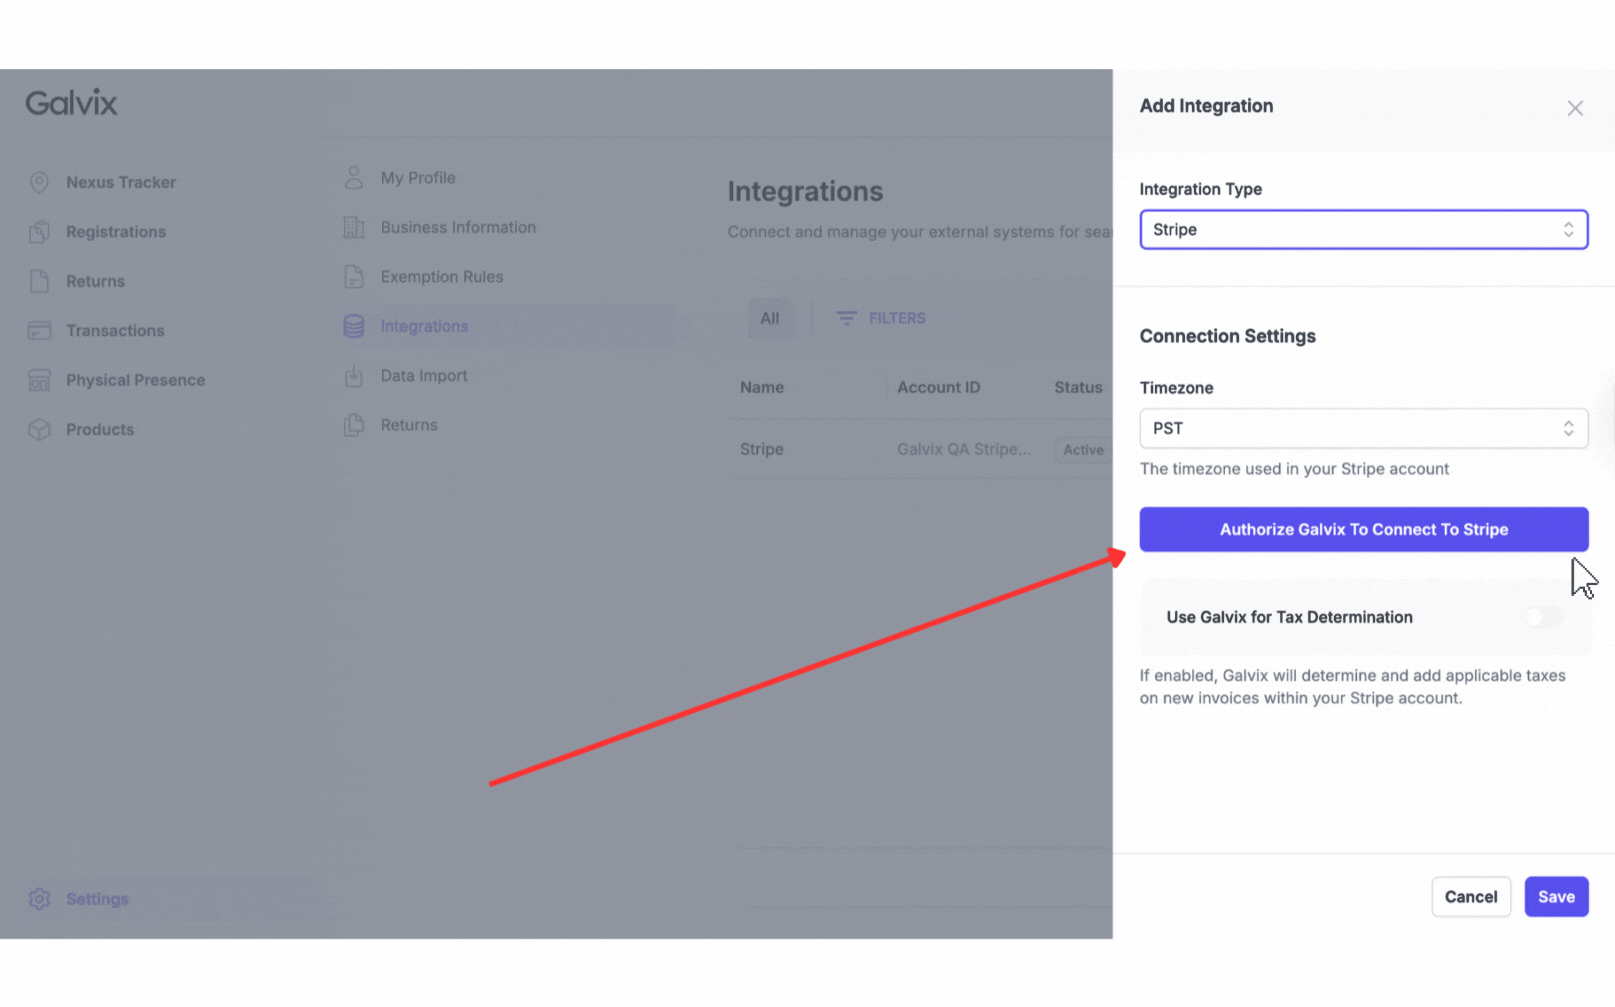Enable Use Galvix for Tax Determination switch
The image size is (1615, 1007).
[1542, 617]
